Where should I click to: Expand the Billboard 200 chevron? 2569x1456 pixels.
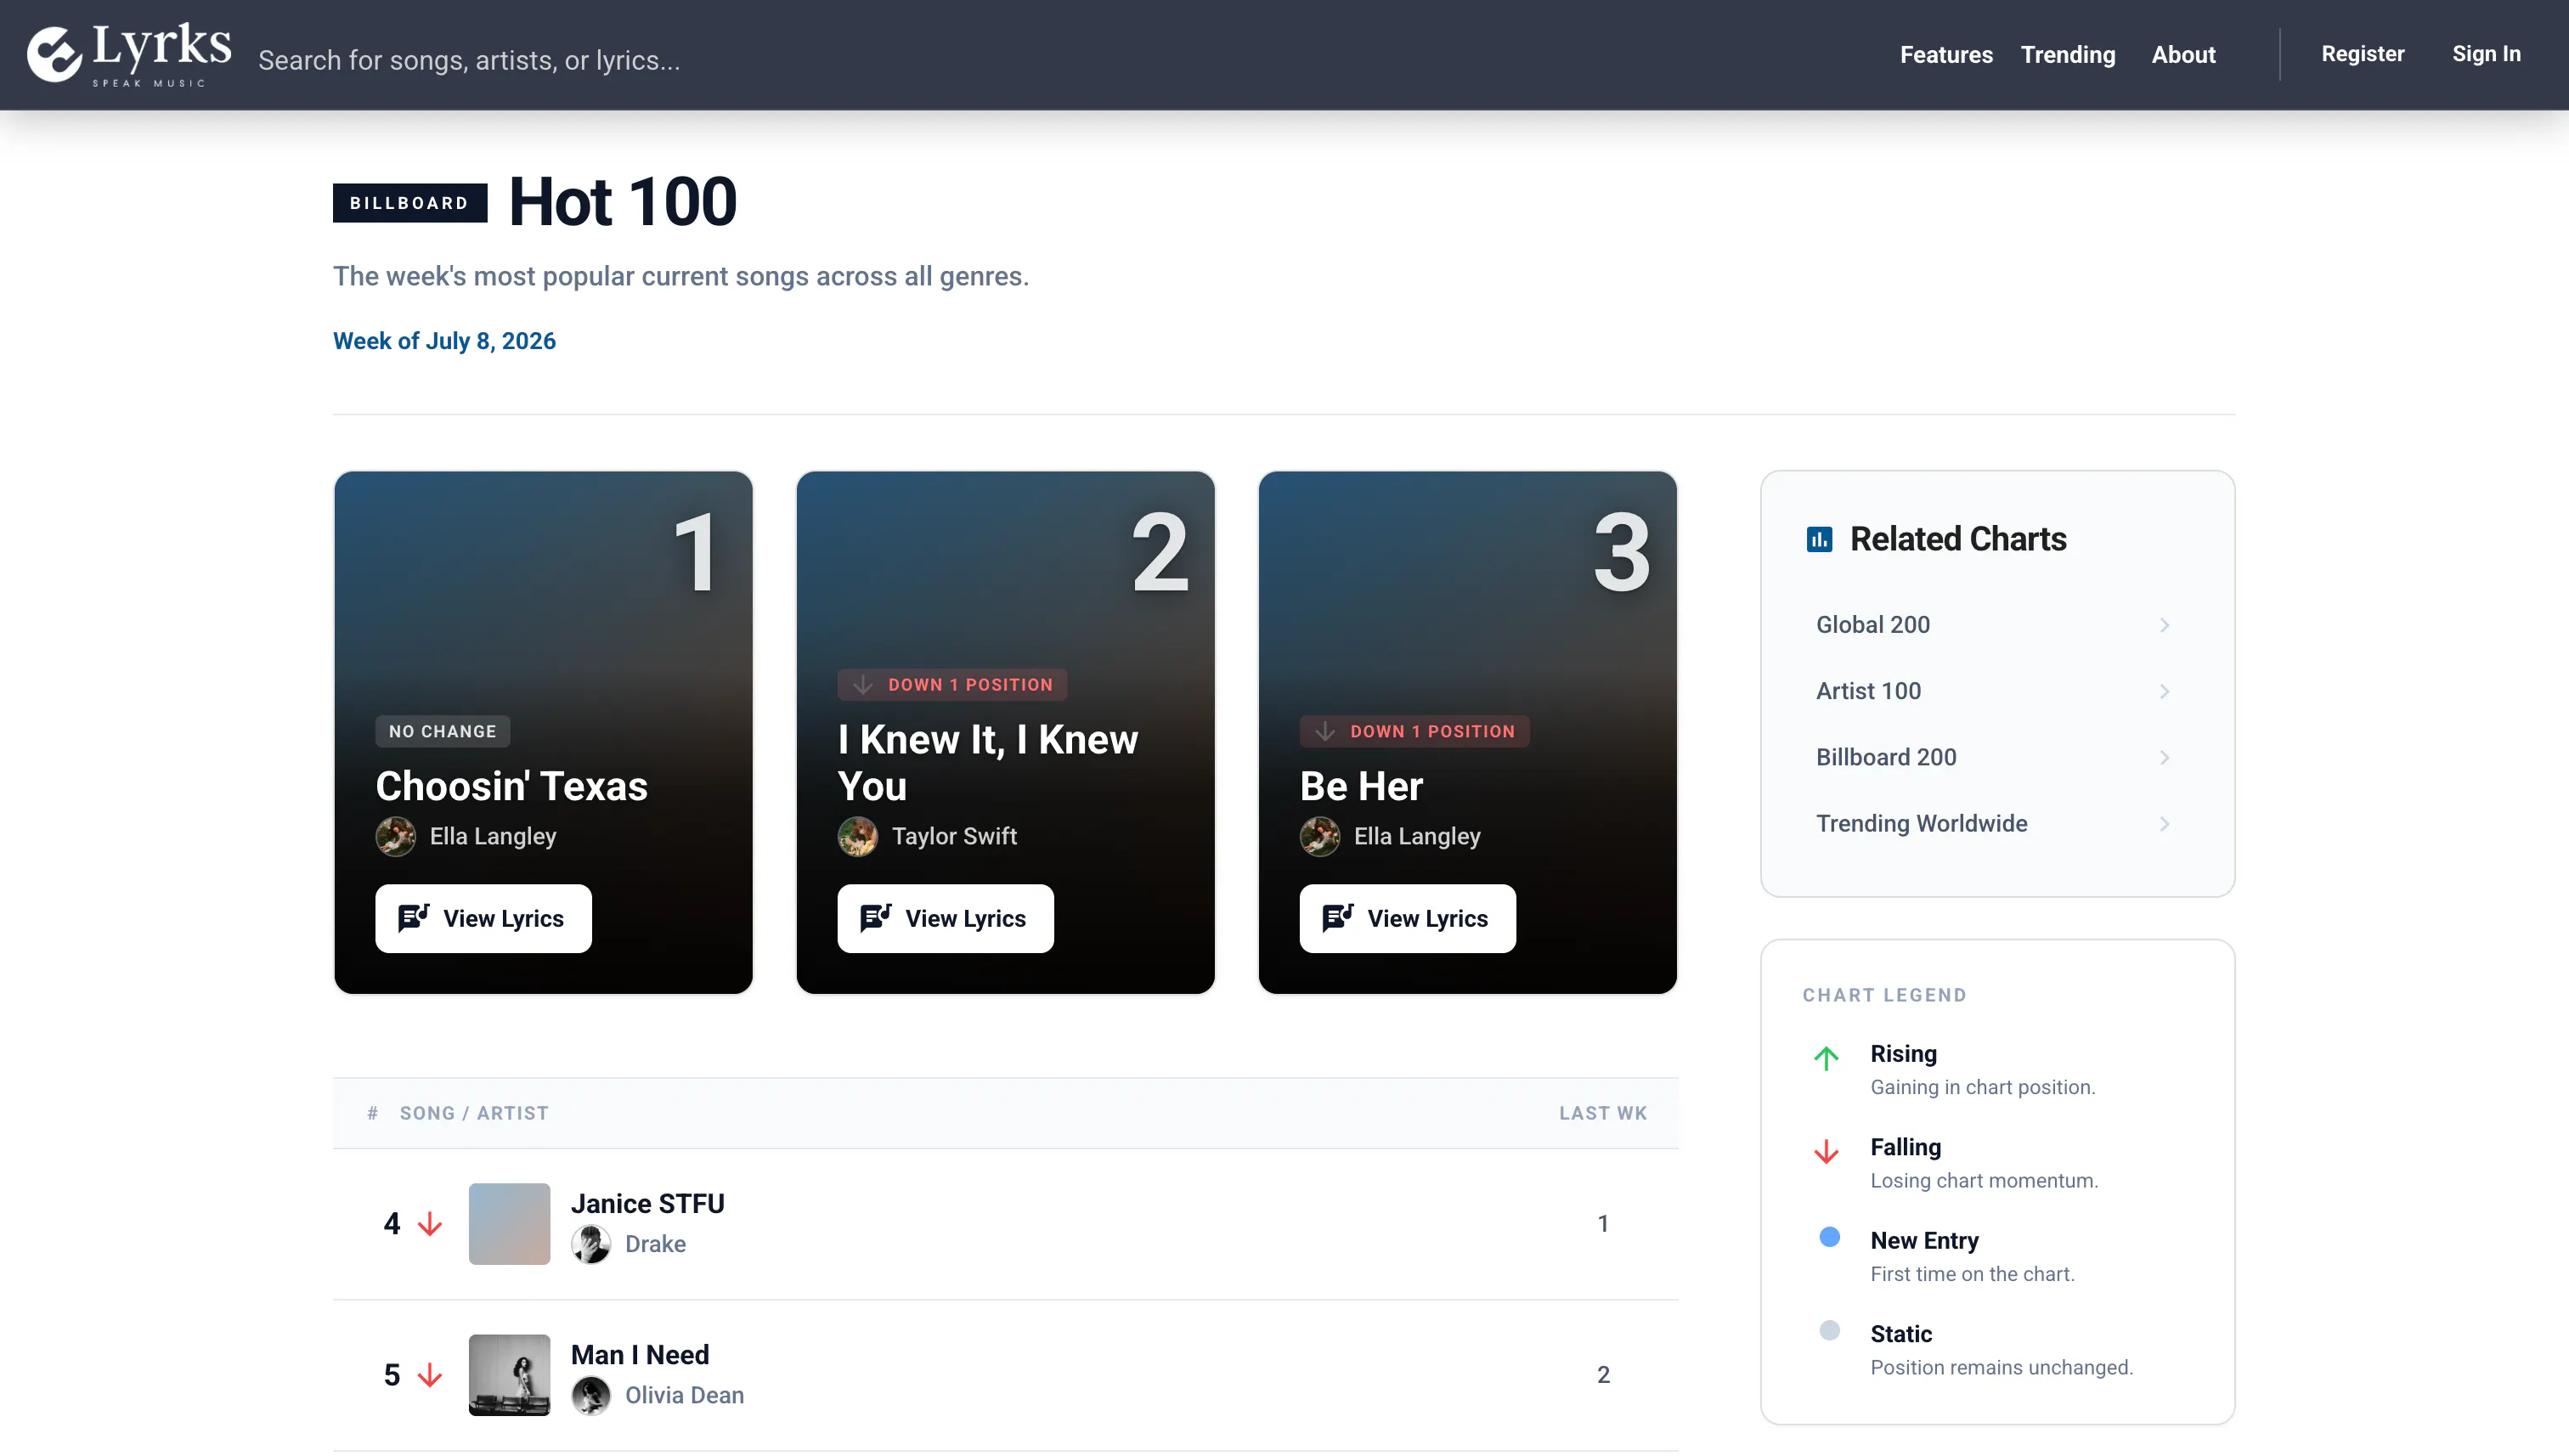click(2164, 758)
